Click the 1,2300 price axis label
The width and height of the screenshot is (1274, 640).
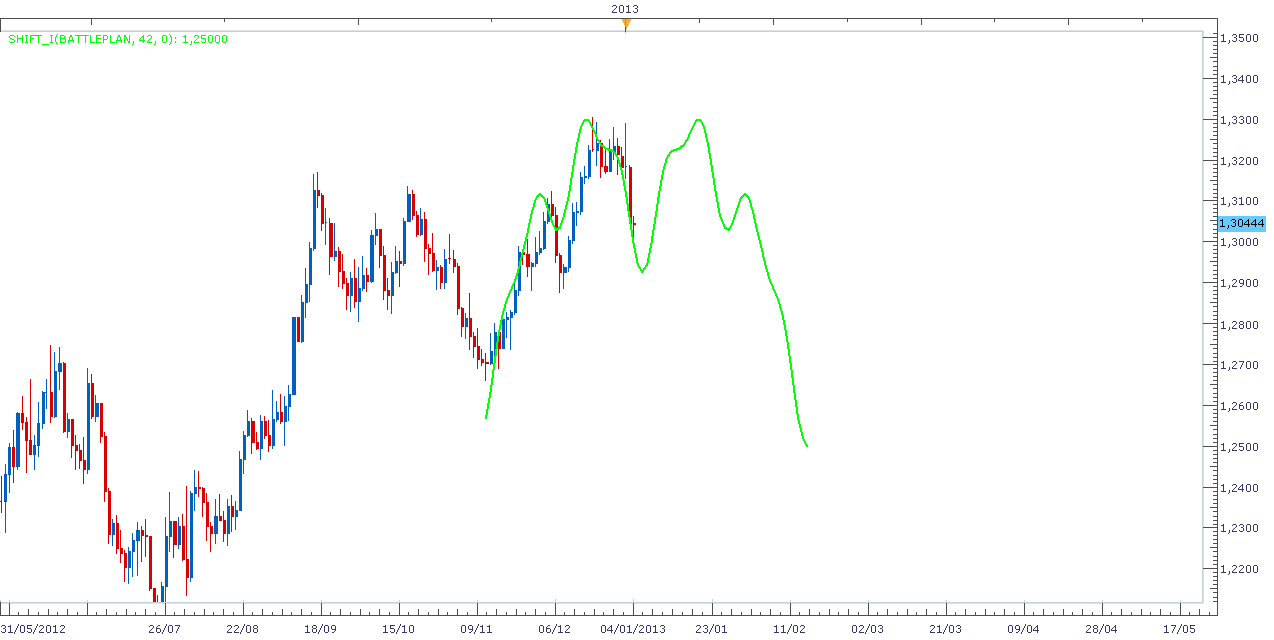click(1241, 528)
